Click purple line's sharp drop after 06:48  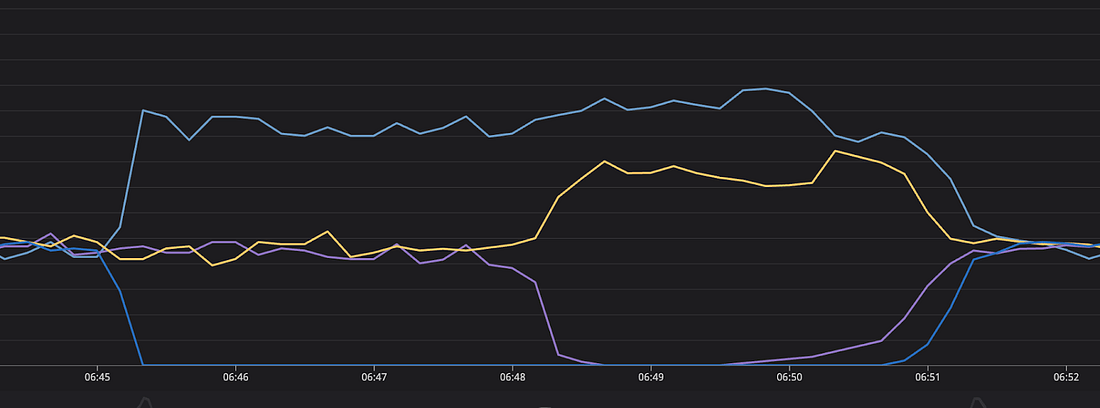pos(547,319)
